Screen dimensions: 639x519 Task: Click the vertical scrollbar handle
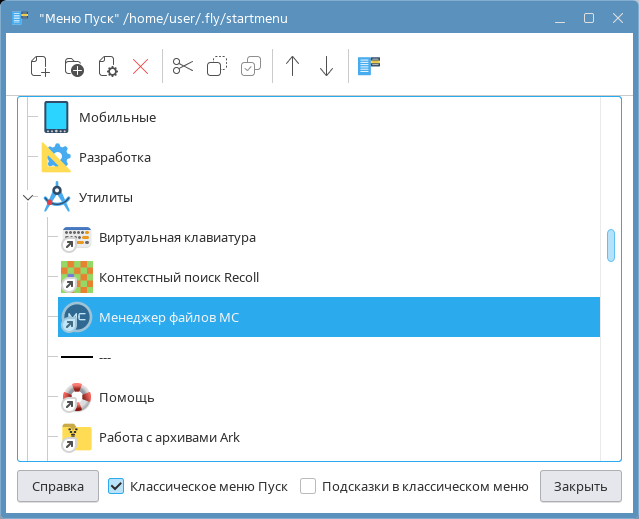pos(610,245)
